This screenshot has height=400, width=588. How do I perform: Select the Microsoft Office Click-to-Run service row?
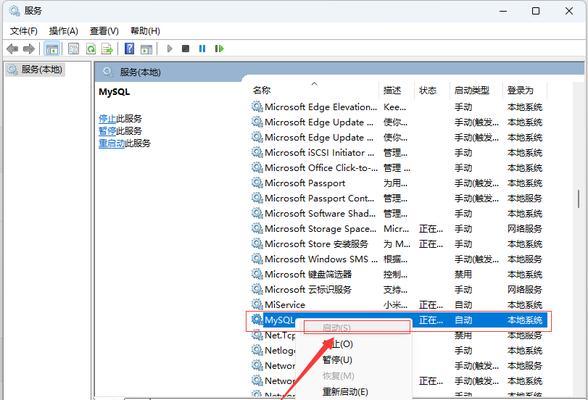coord(398,168)
